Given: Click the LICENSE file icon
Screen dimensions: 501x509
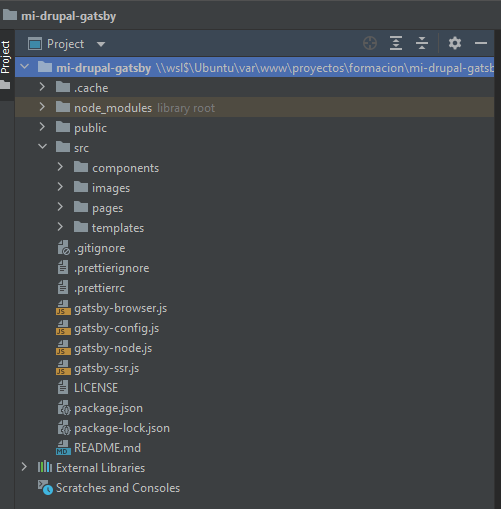Looking at the screenshot, I should click(63, 388).
